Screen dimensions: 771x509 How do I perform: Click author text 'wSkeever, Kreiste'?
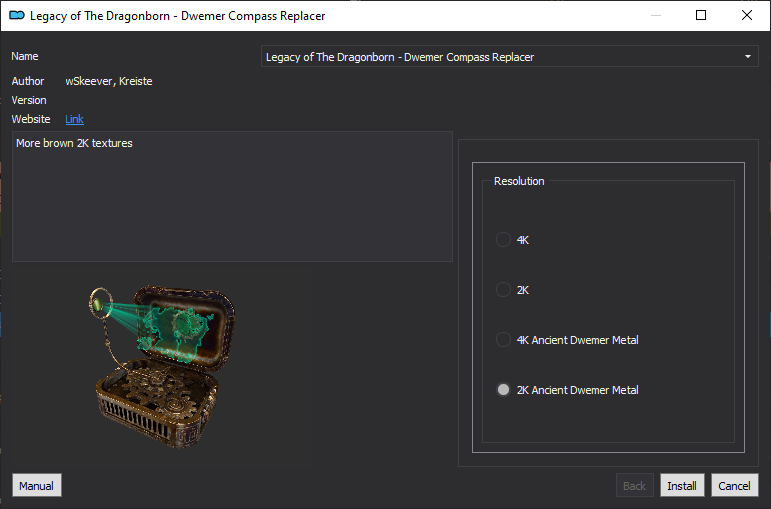(109, 81)
